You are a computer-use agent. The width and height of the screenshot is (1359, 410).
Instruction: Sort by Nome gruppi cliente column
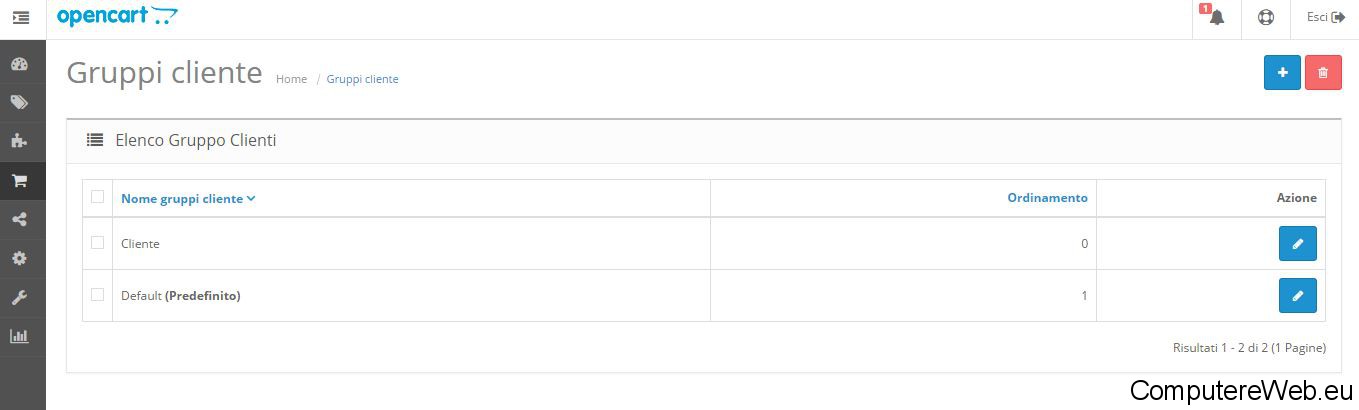pos(188,198)
